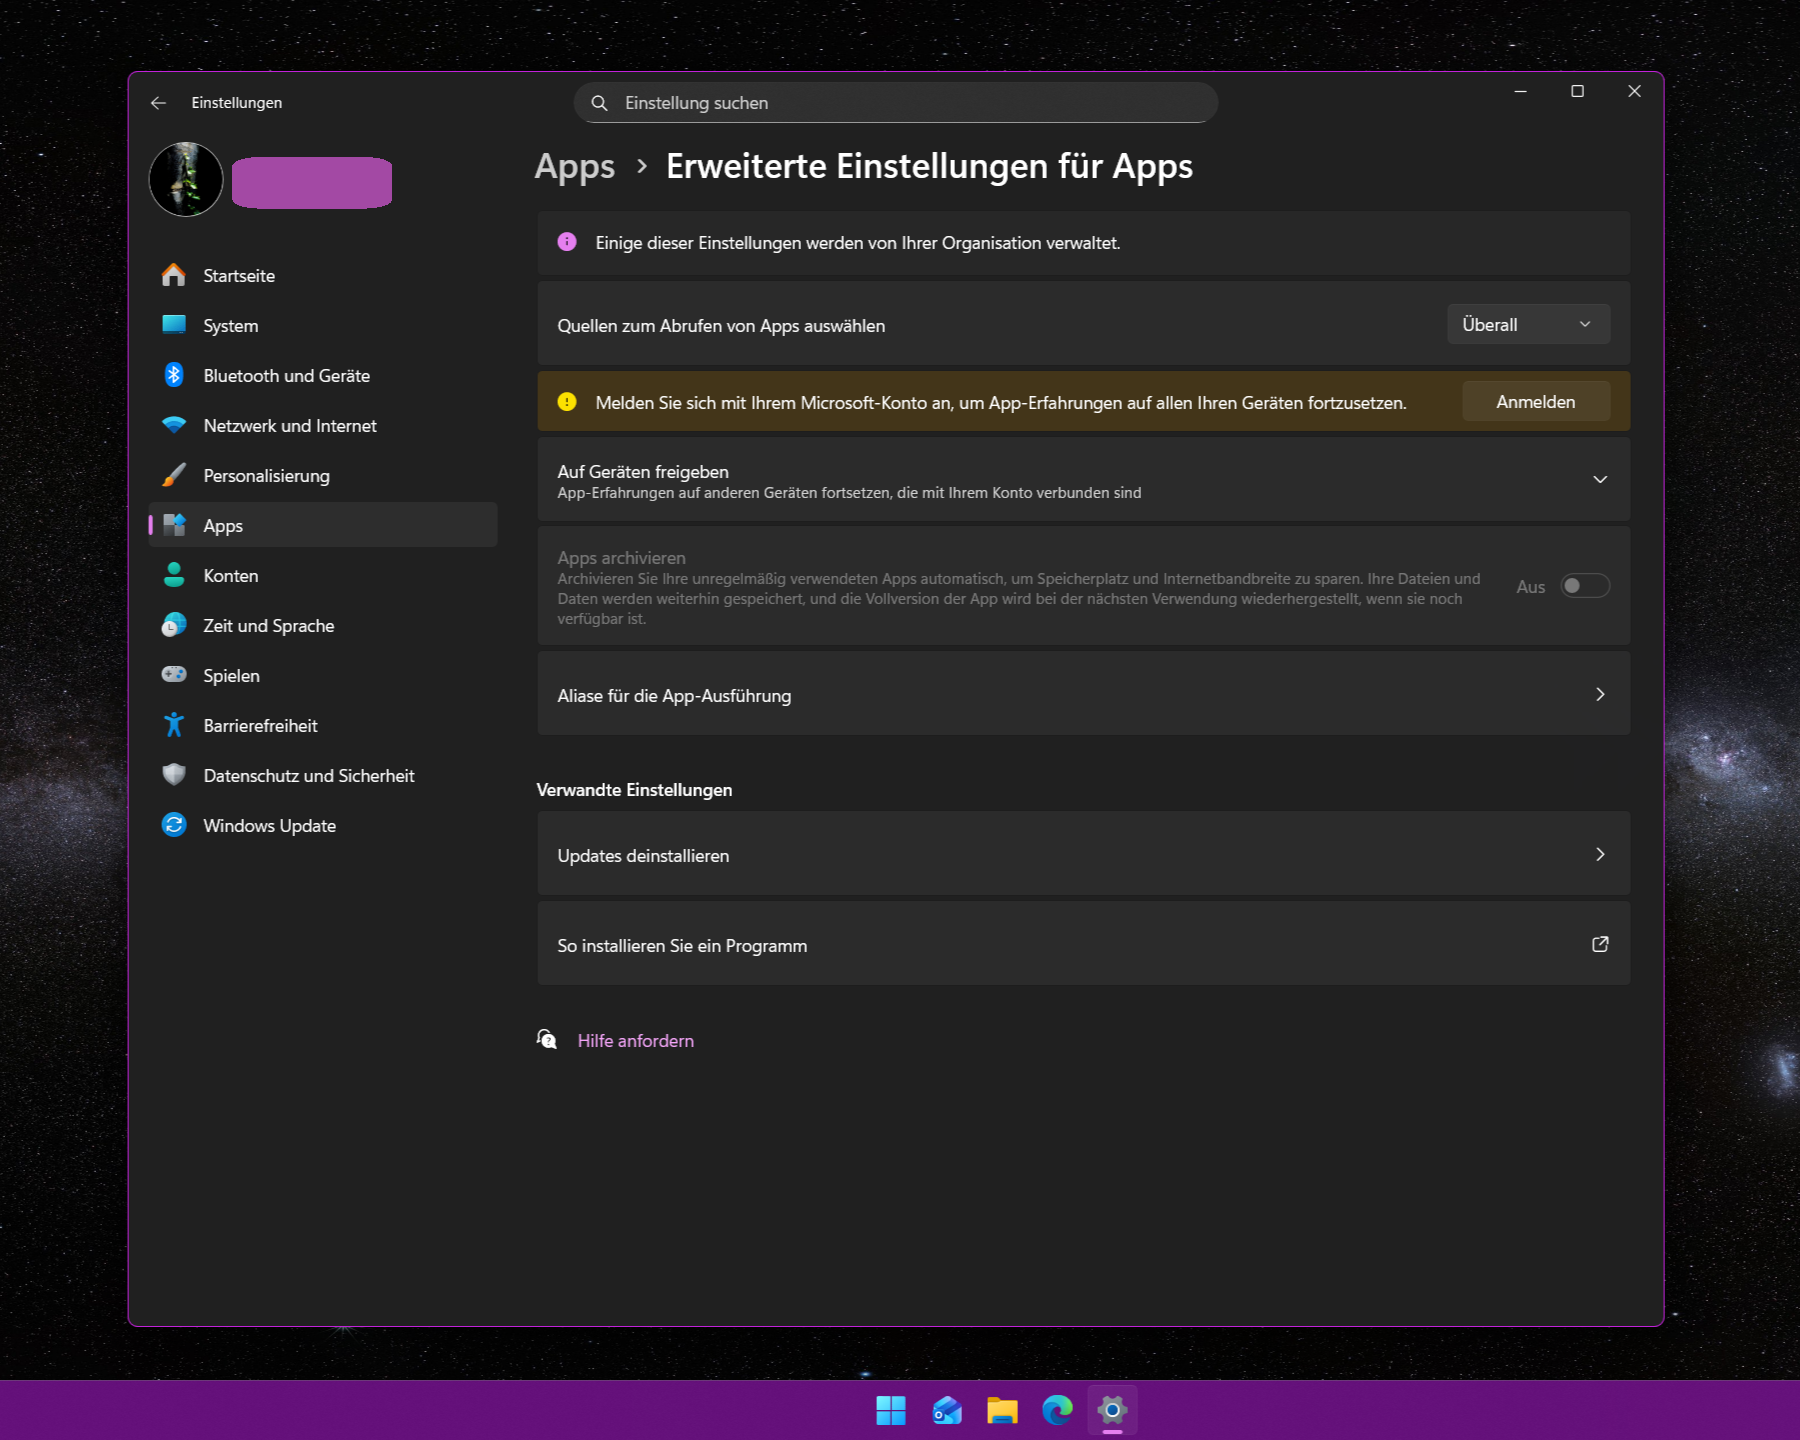Click the Konten person icon

174,575
